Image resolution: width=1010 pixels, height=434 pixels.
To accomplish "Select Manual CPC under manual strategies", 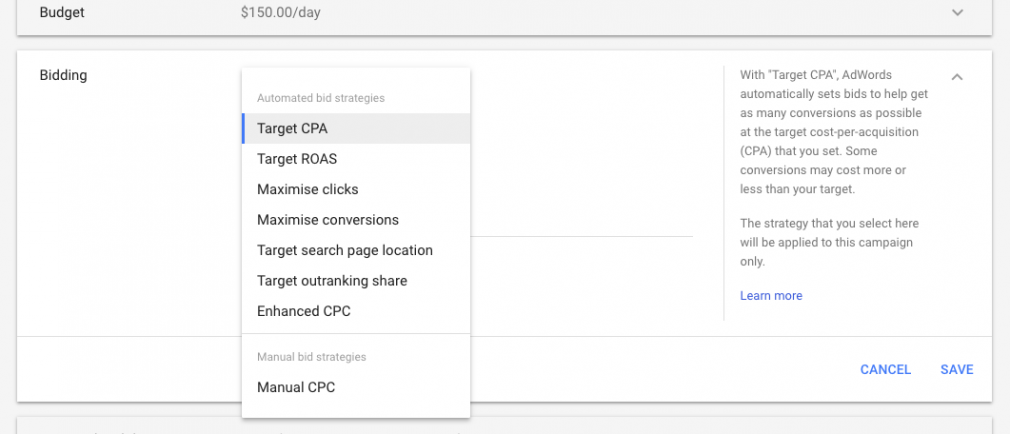I will tap(356, 387).
